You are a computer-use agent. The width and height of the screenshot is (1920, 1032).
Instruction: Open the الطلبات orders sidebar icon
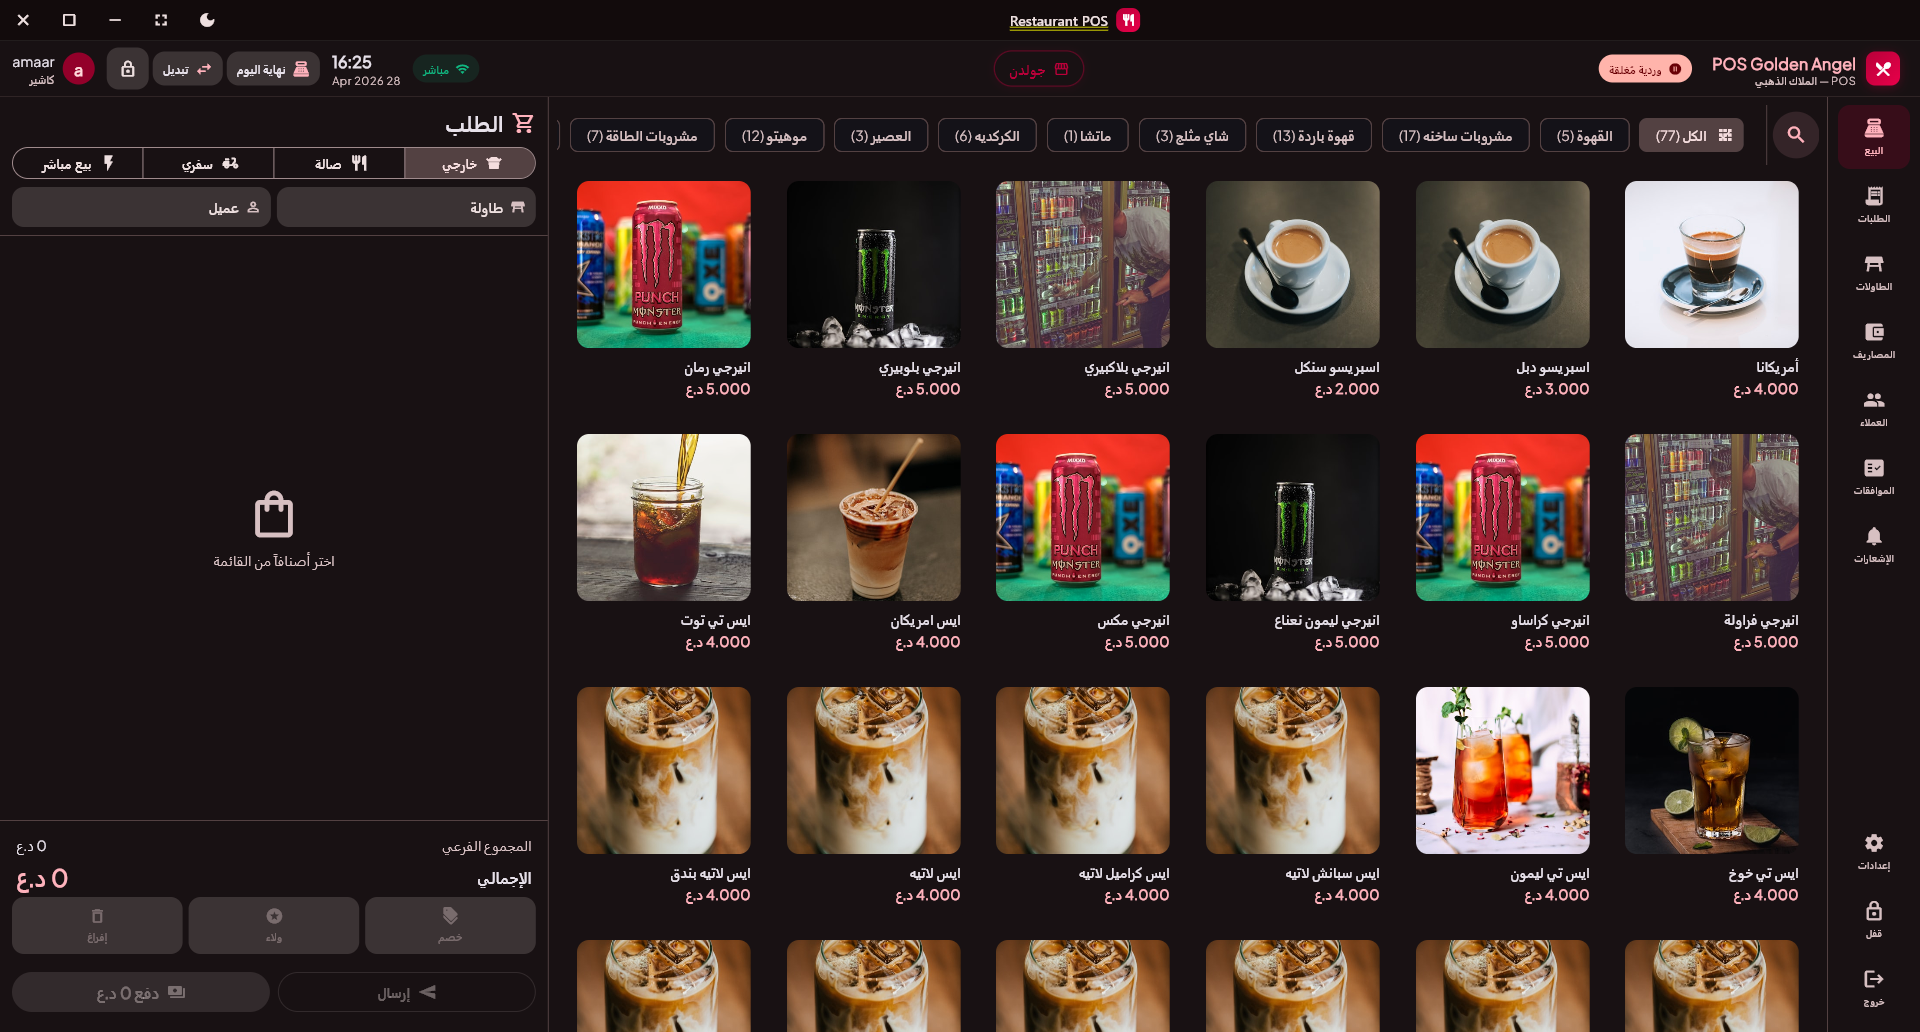coord(1873,204)
